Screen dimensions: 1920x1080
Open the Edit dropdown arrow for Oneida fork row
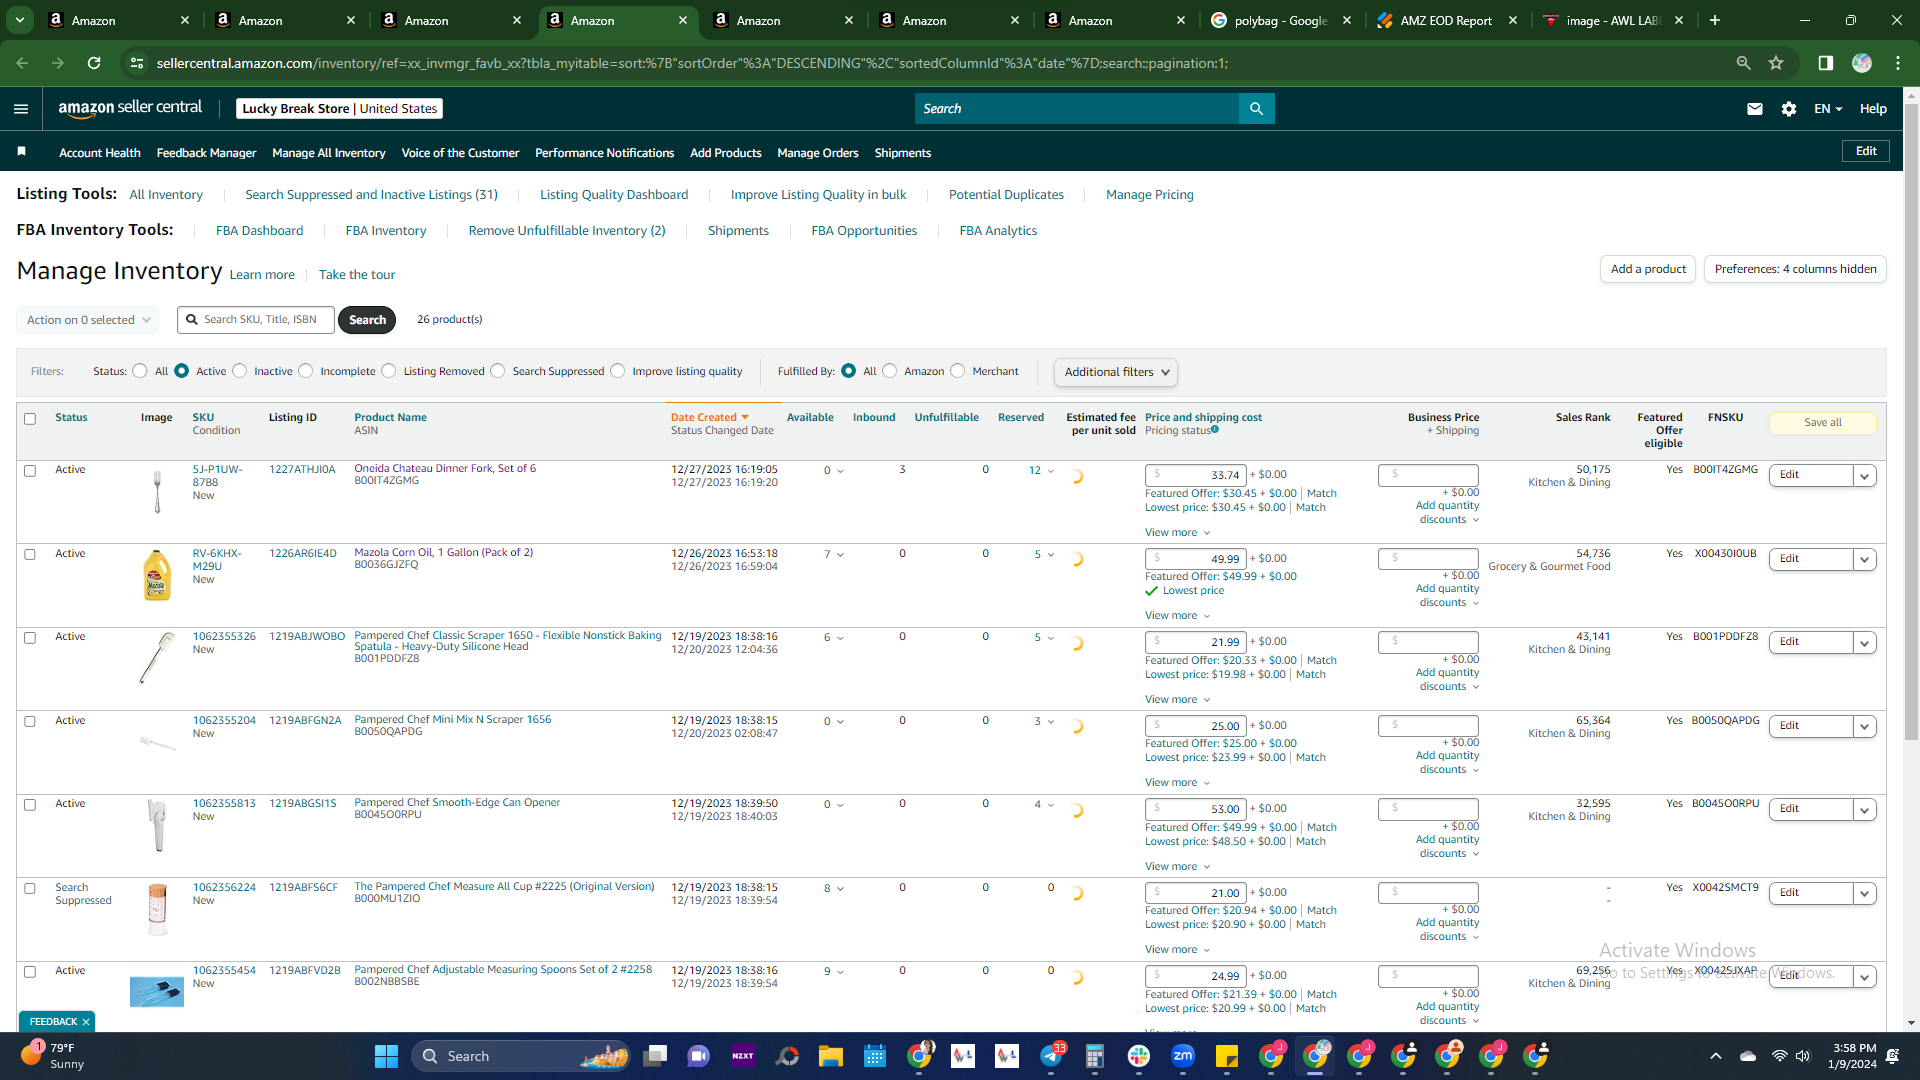point(1864,476)
